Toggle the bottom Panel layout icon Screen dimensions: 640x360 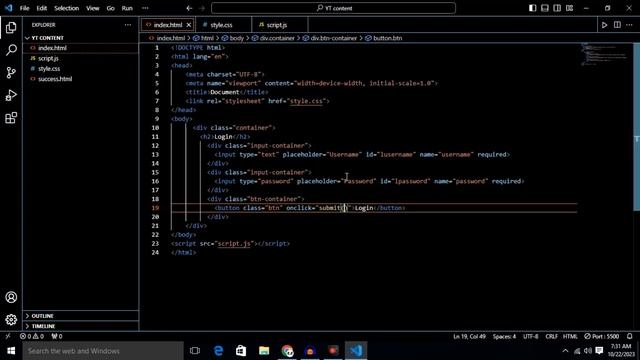[x=544, y=8]
